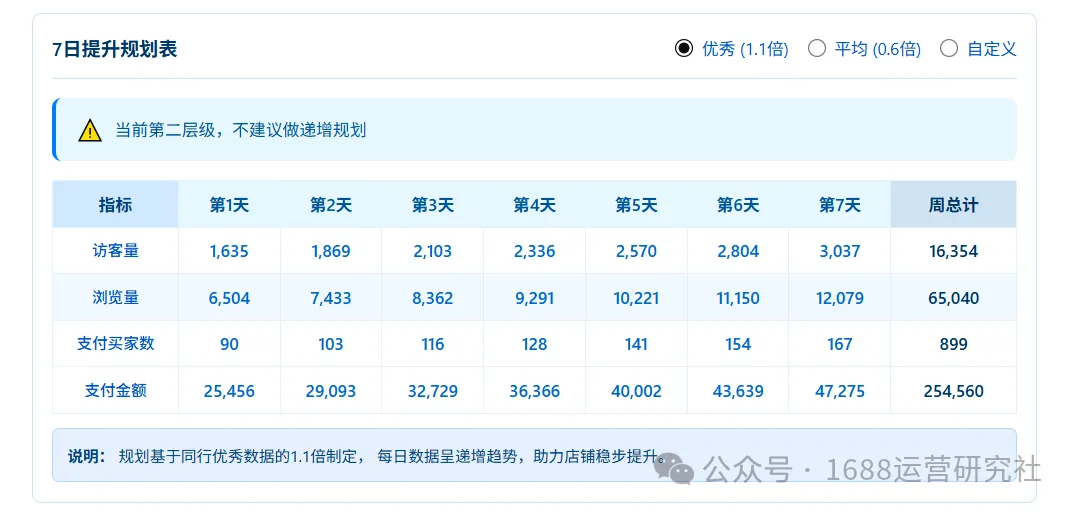Click the 第3天 column header
Image resolution: width=1075 pixels, height=512 pixels.
pos(433,204)
